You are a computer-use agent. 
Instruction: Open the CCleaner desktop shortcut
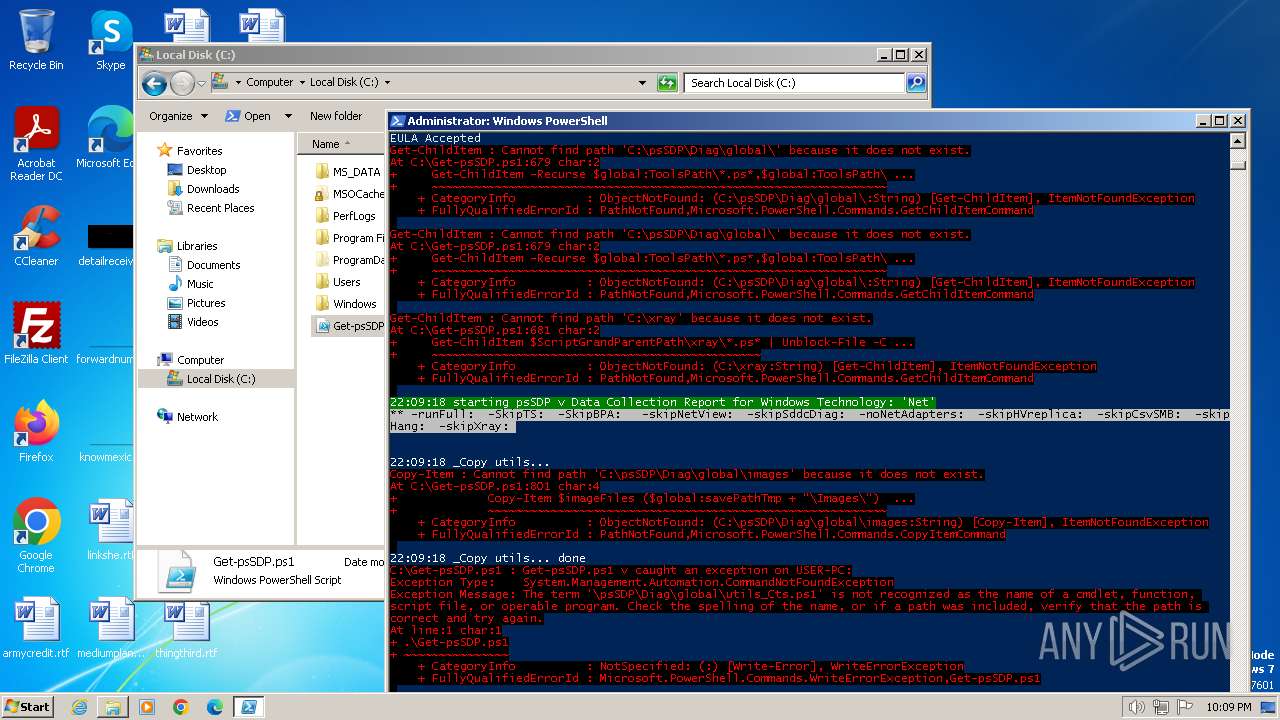pos(36,236)
